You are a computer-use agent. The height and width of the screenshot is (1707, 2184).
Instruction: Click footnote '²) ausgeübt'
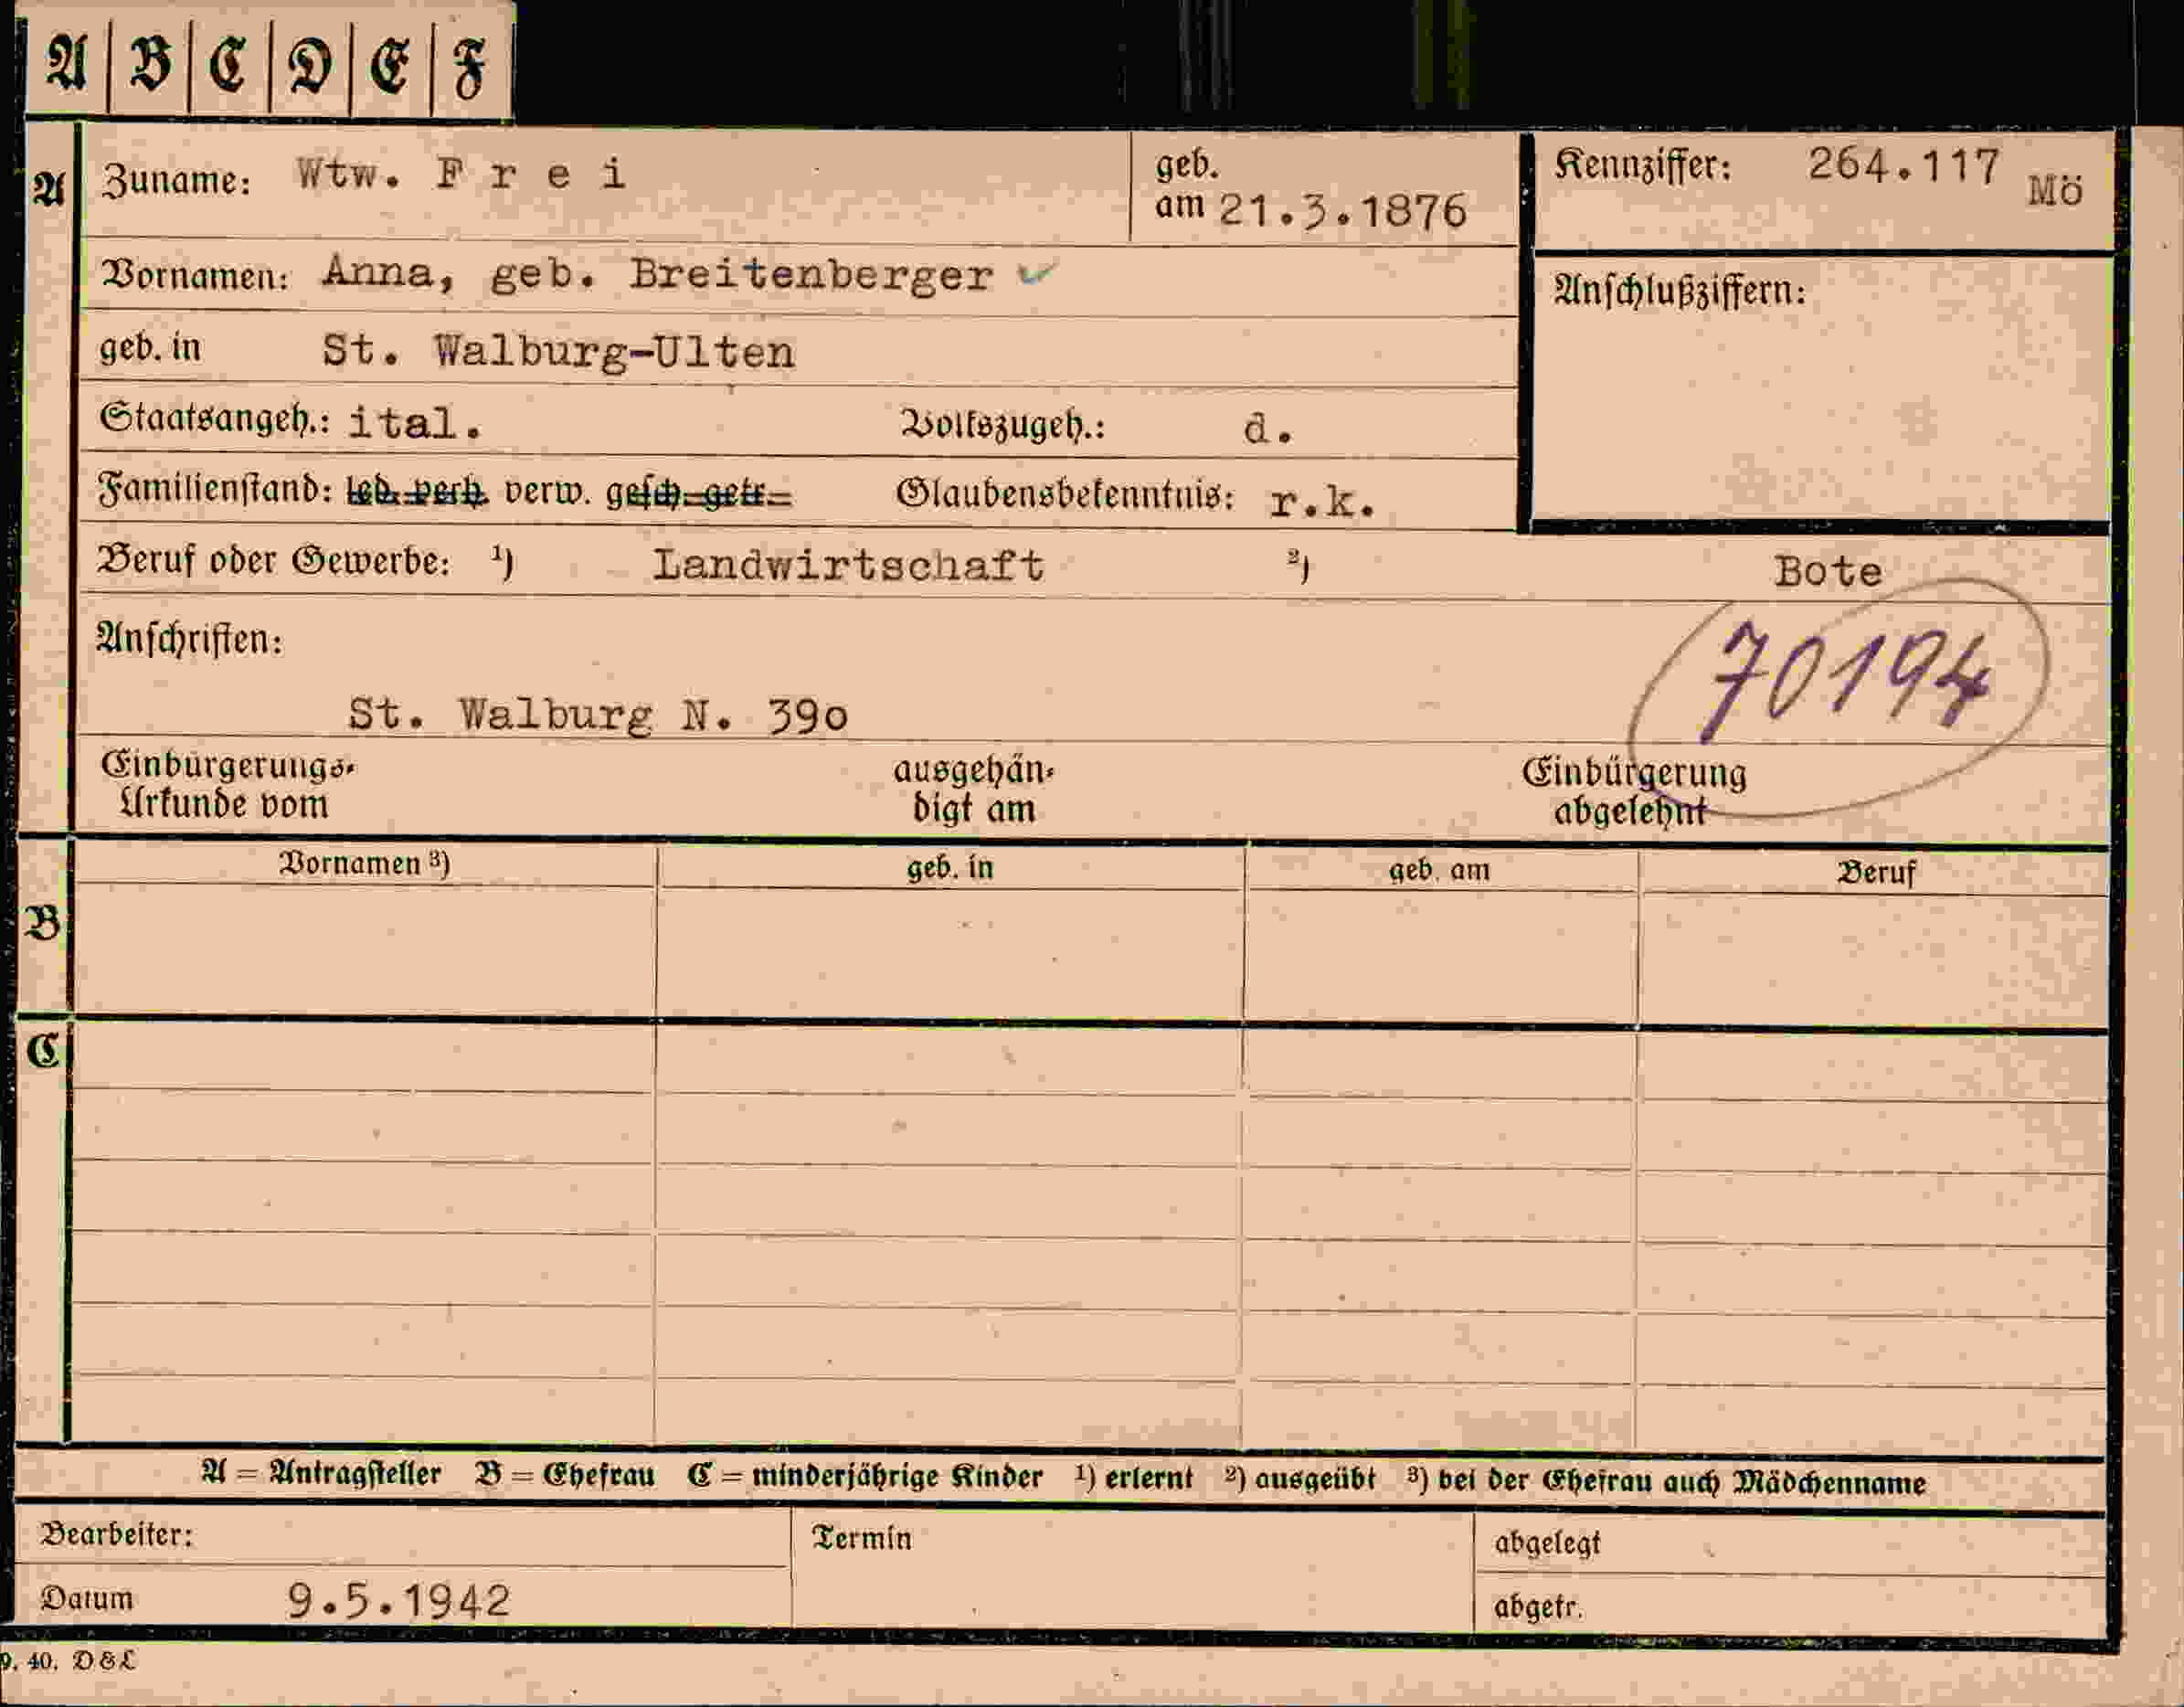coord(1301,1480)
